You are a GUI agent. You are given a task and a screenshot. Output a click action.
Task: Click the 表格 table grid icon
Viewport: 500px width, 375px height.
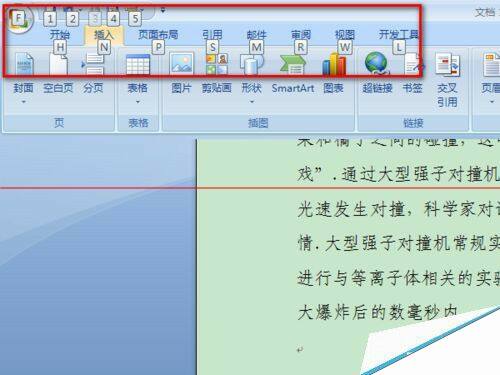[x=138, y=64]
